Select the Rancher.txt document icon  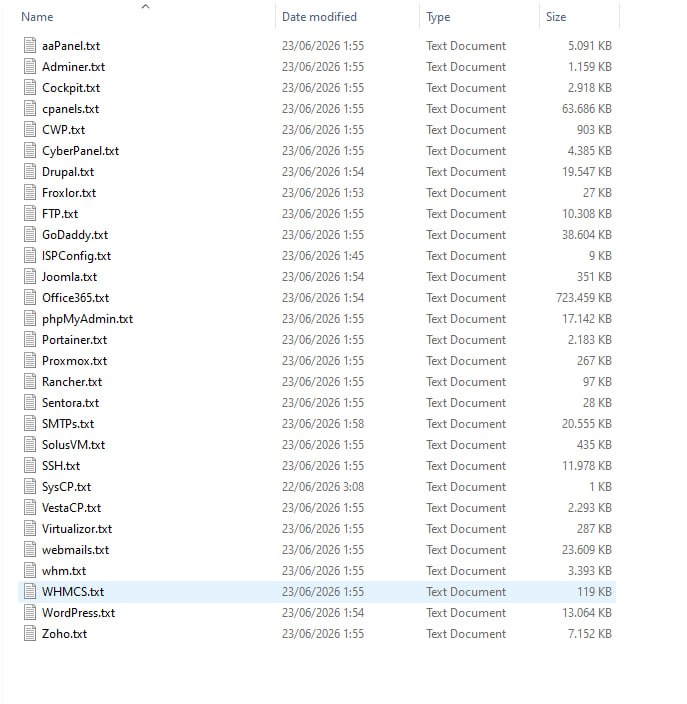pos(30,381)
